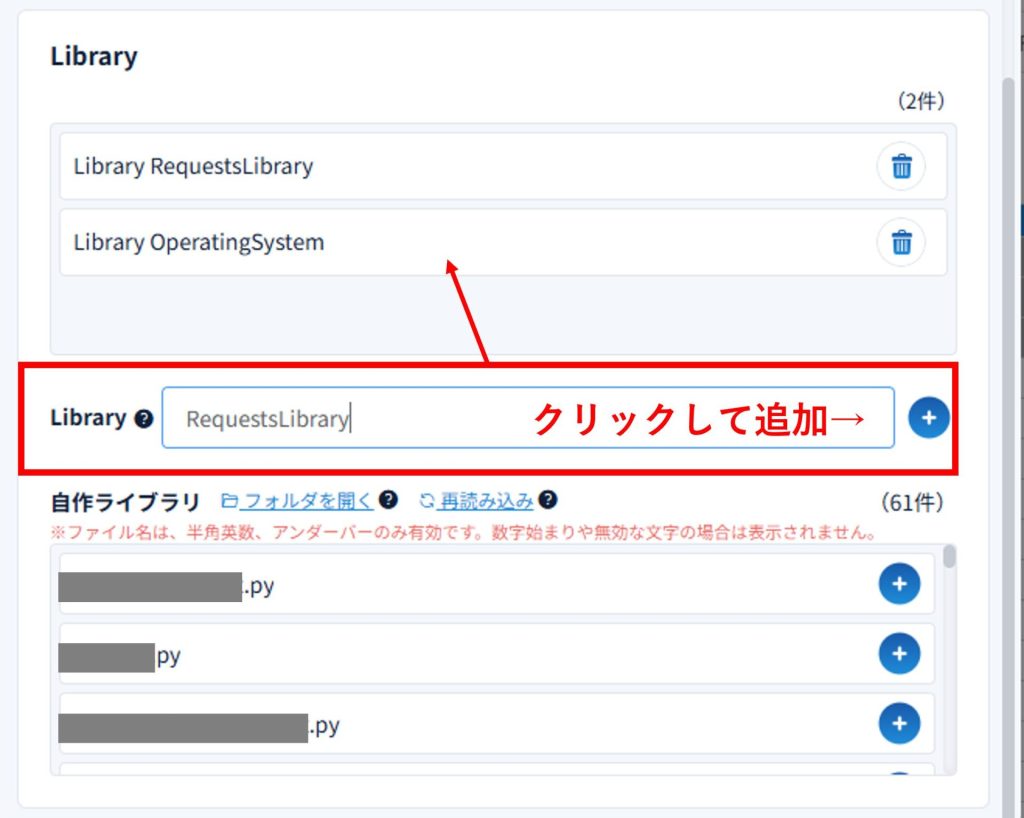Click the folder icon before フォルダを開く
This screenshot has width=1024, height=818.
[x=229, y=501]
